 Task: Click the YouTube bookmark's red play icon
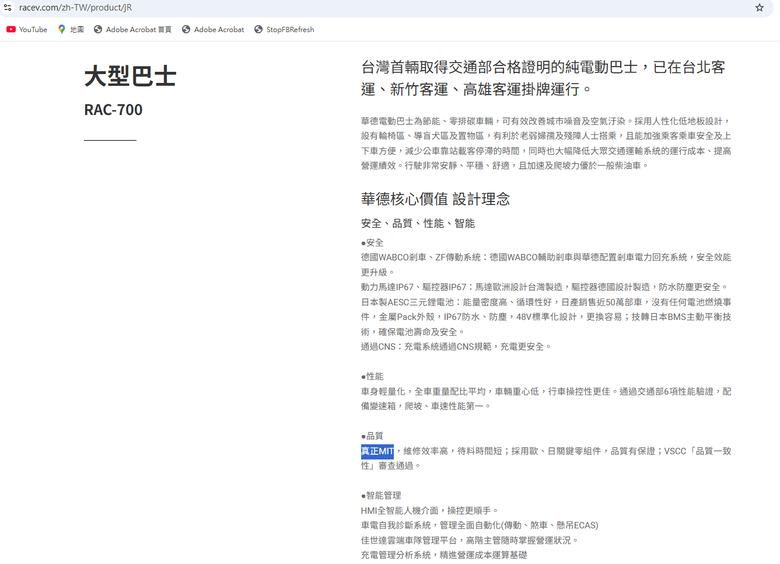pyautogui.click(x=11, y=30)
